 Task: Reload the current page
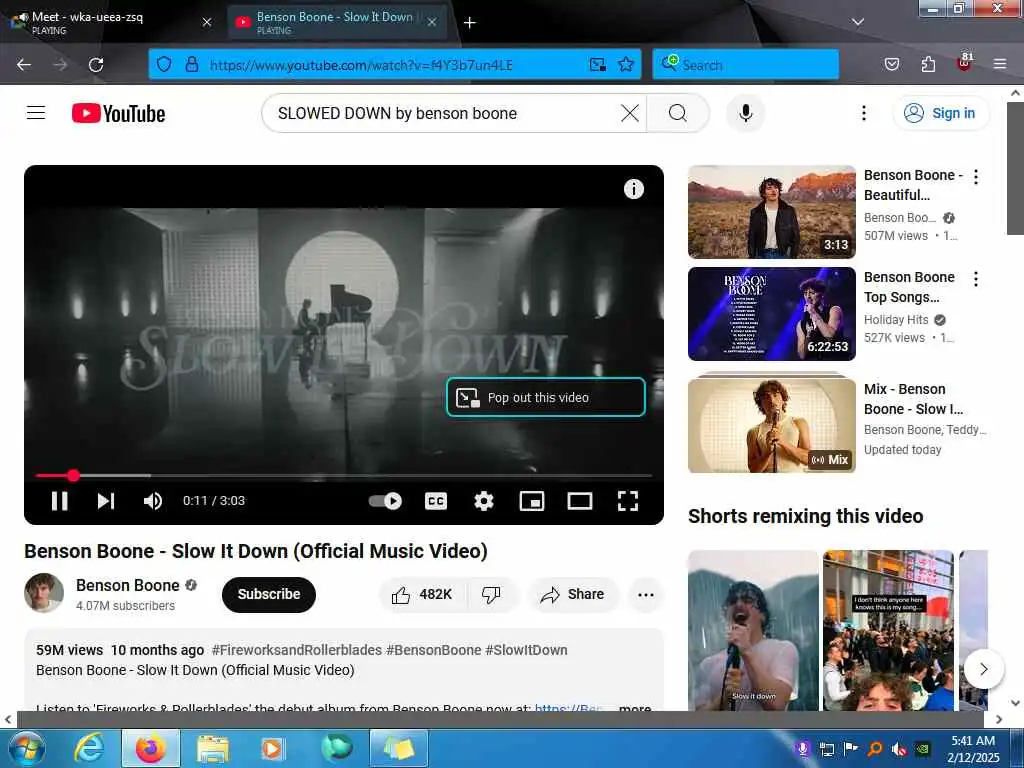pos(96,65)
